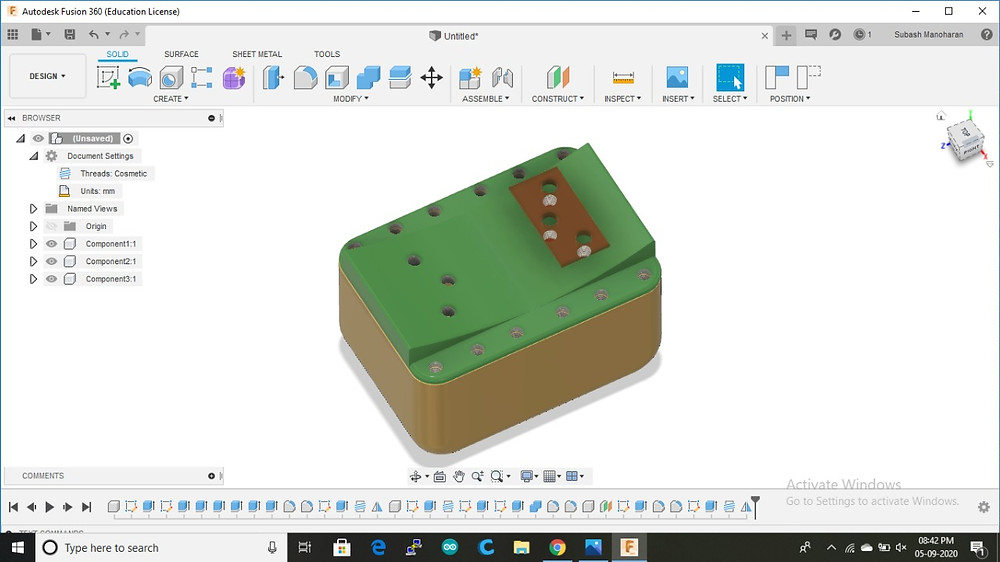The image size is (1000, 562).
Task: Close the Untitled document tab
Action: [765, 36]
